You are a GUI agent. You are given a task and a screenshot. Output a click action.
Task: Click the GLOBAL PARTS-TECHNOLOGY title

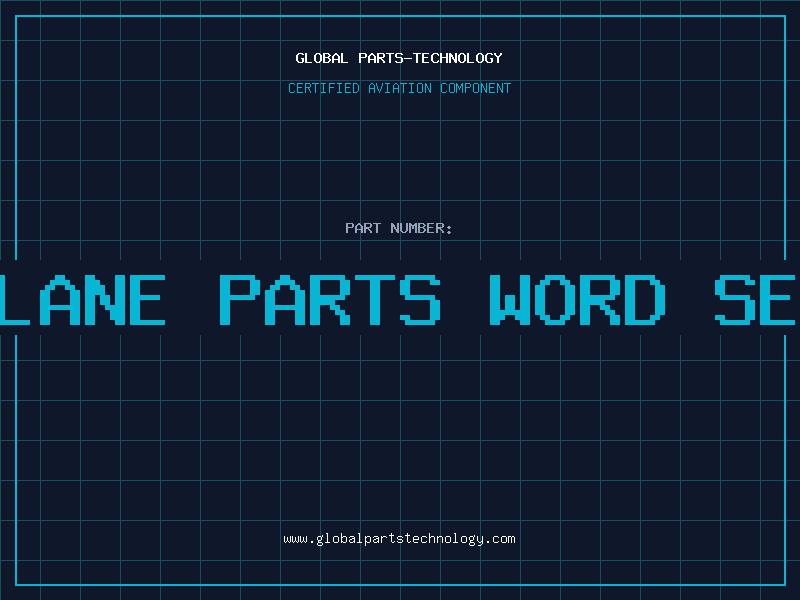coord(399,58)
